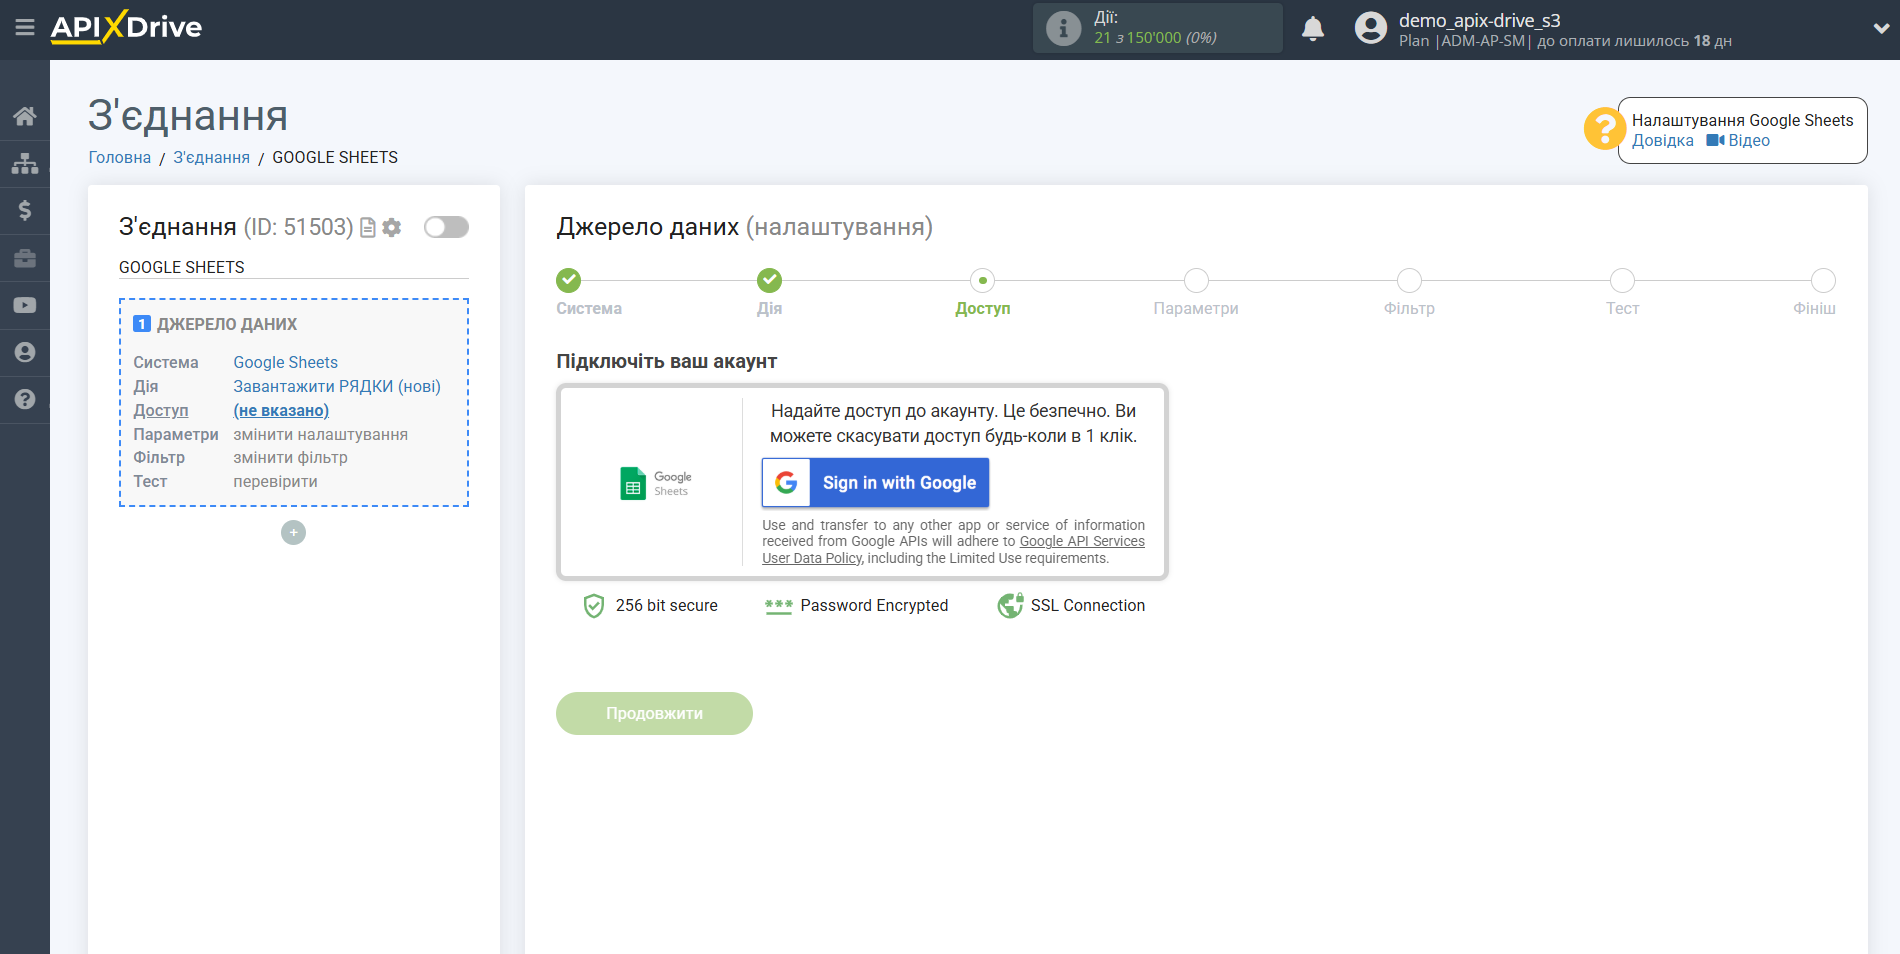Open the billing dollar sidebar icon
Viewport: 1900px width, 954px height.
[25, 210]
